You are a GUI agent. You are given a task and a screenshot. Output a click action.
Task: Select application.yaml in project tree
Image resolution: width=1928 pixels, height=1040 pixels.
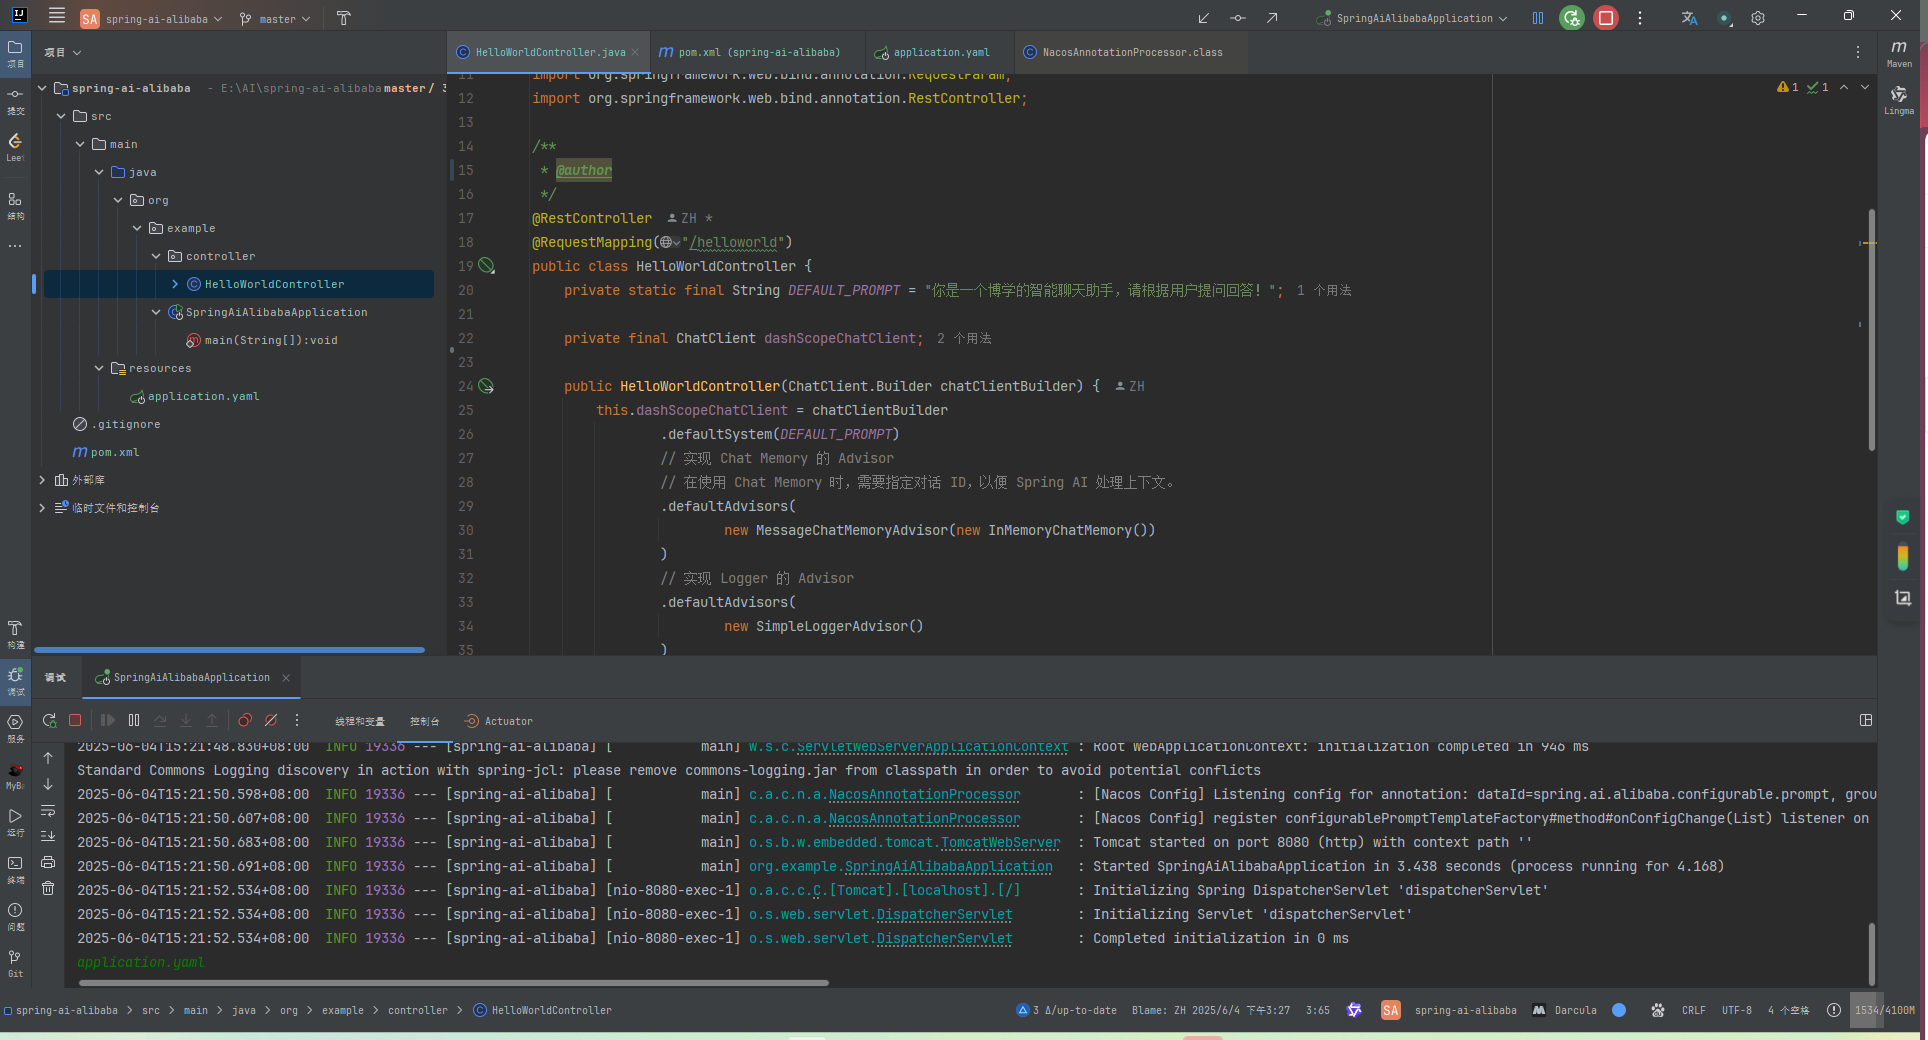[203, 396]
